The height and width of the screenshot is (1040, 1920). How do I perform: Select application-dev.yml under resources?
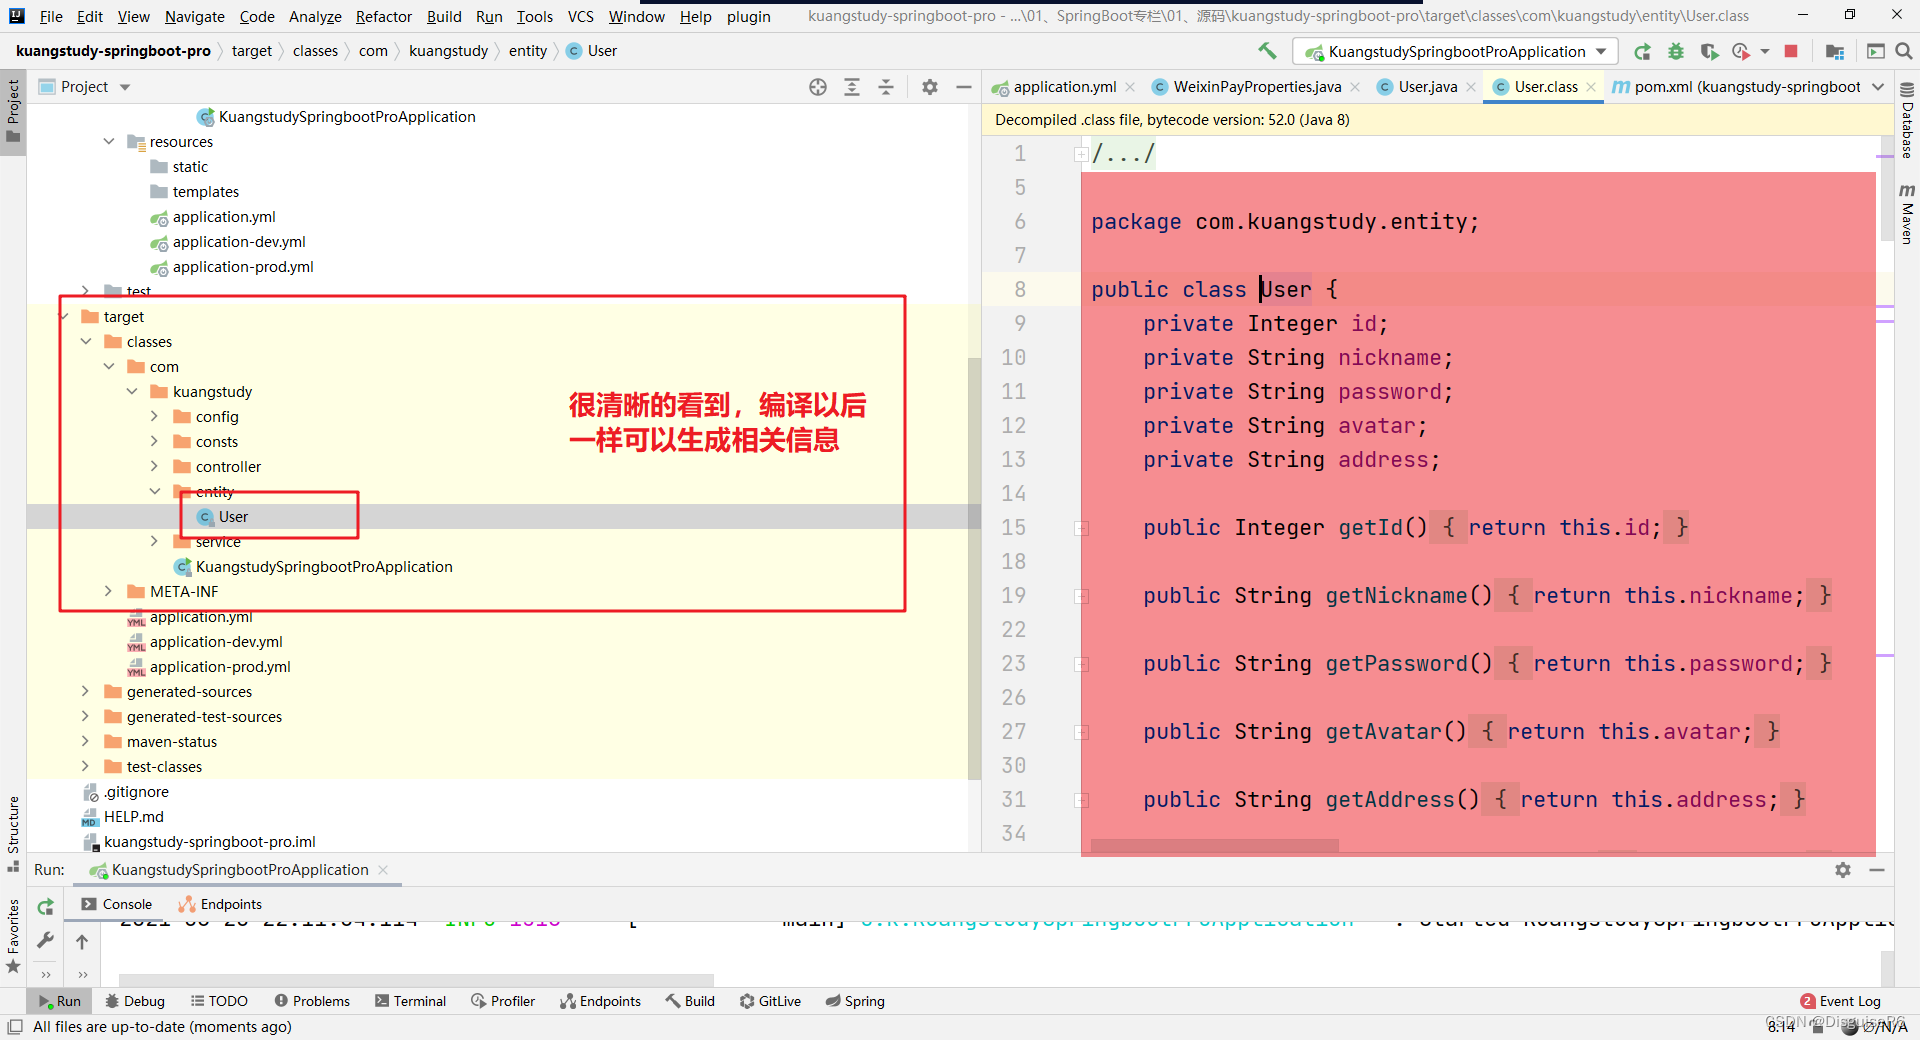[x=239, y=242]
